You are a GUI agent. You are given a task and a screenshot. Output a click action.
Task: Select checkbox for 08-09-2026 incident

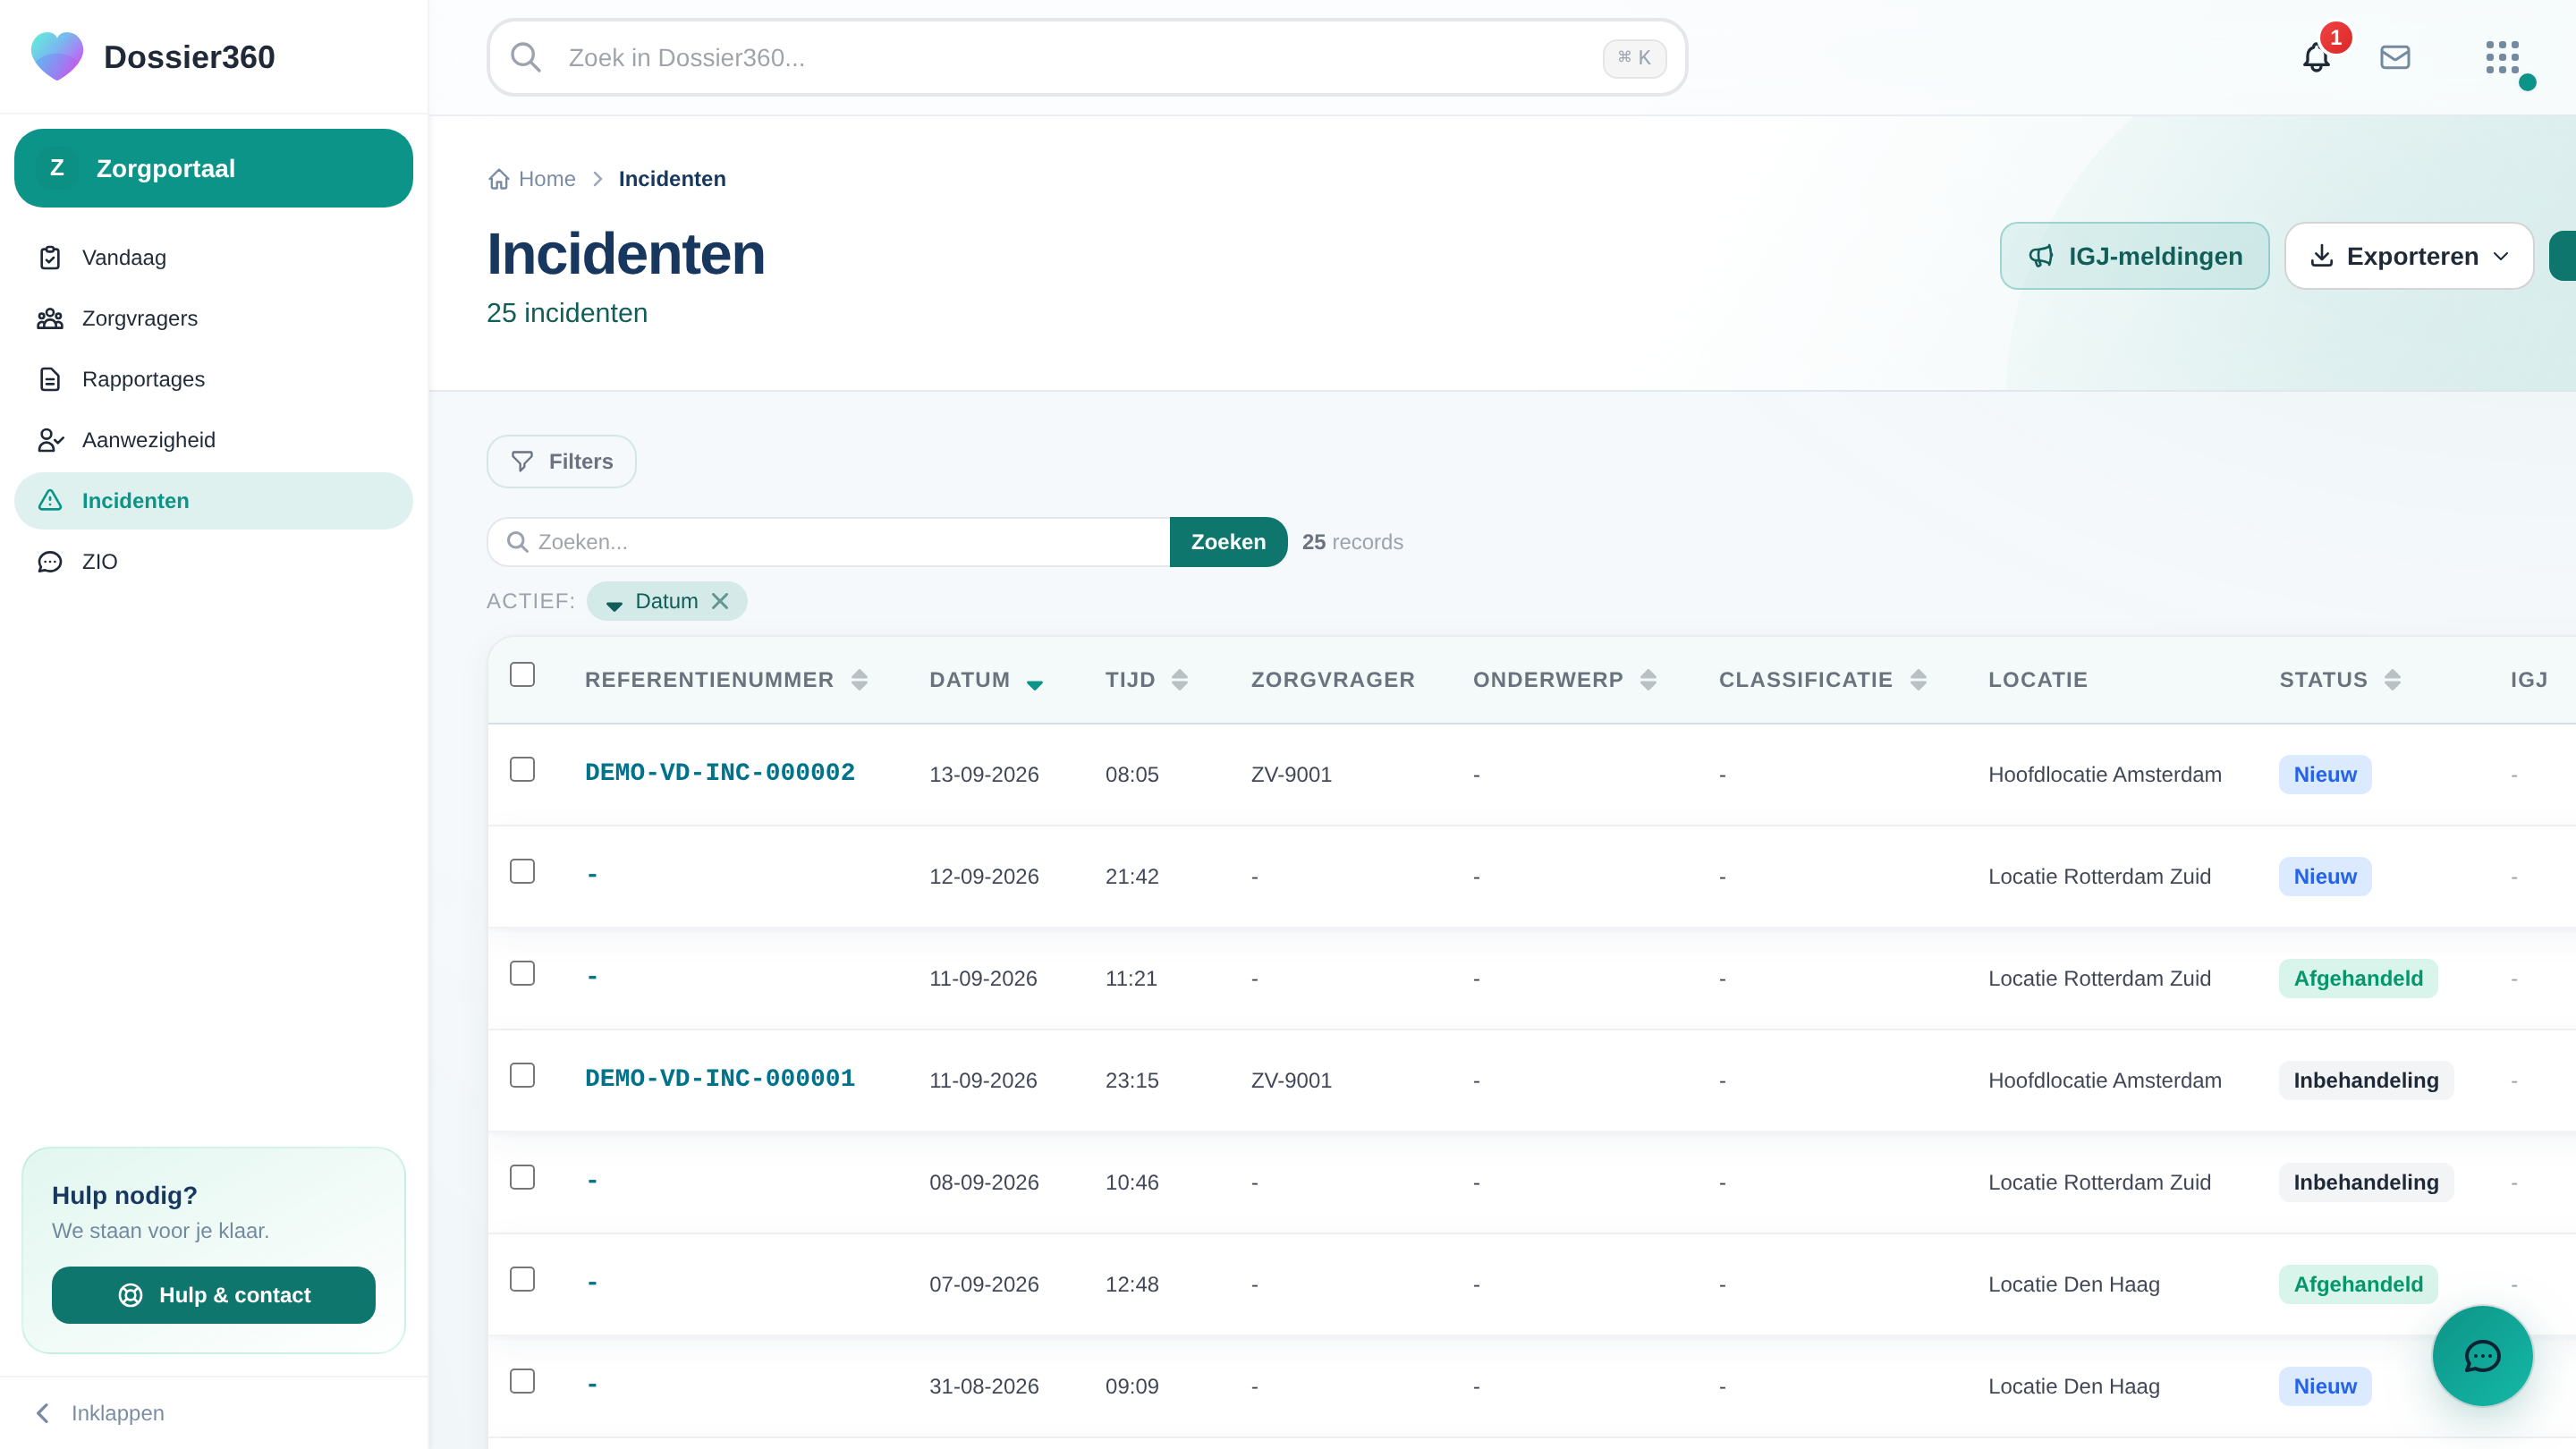coord(522,1177)
